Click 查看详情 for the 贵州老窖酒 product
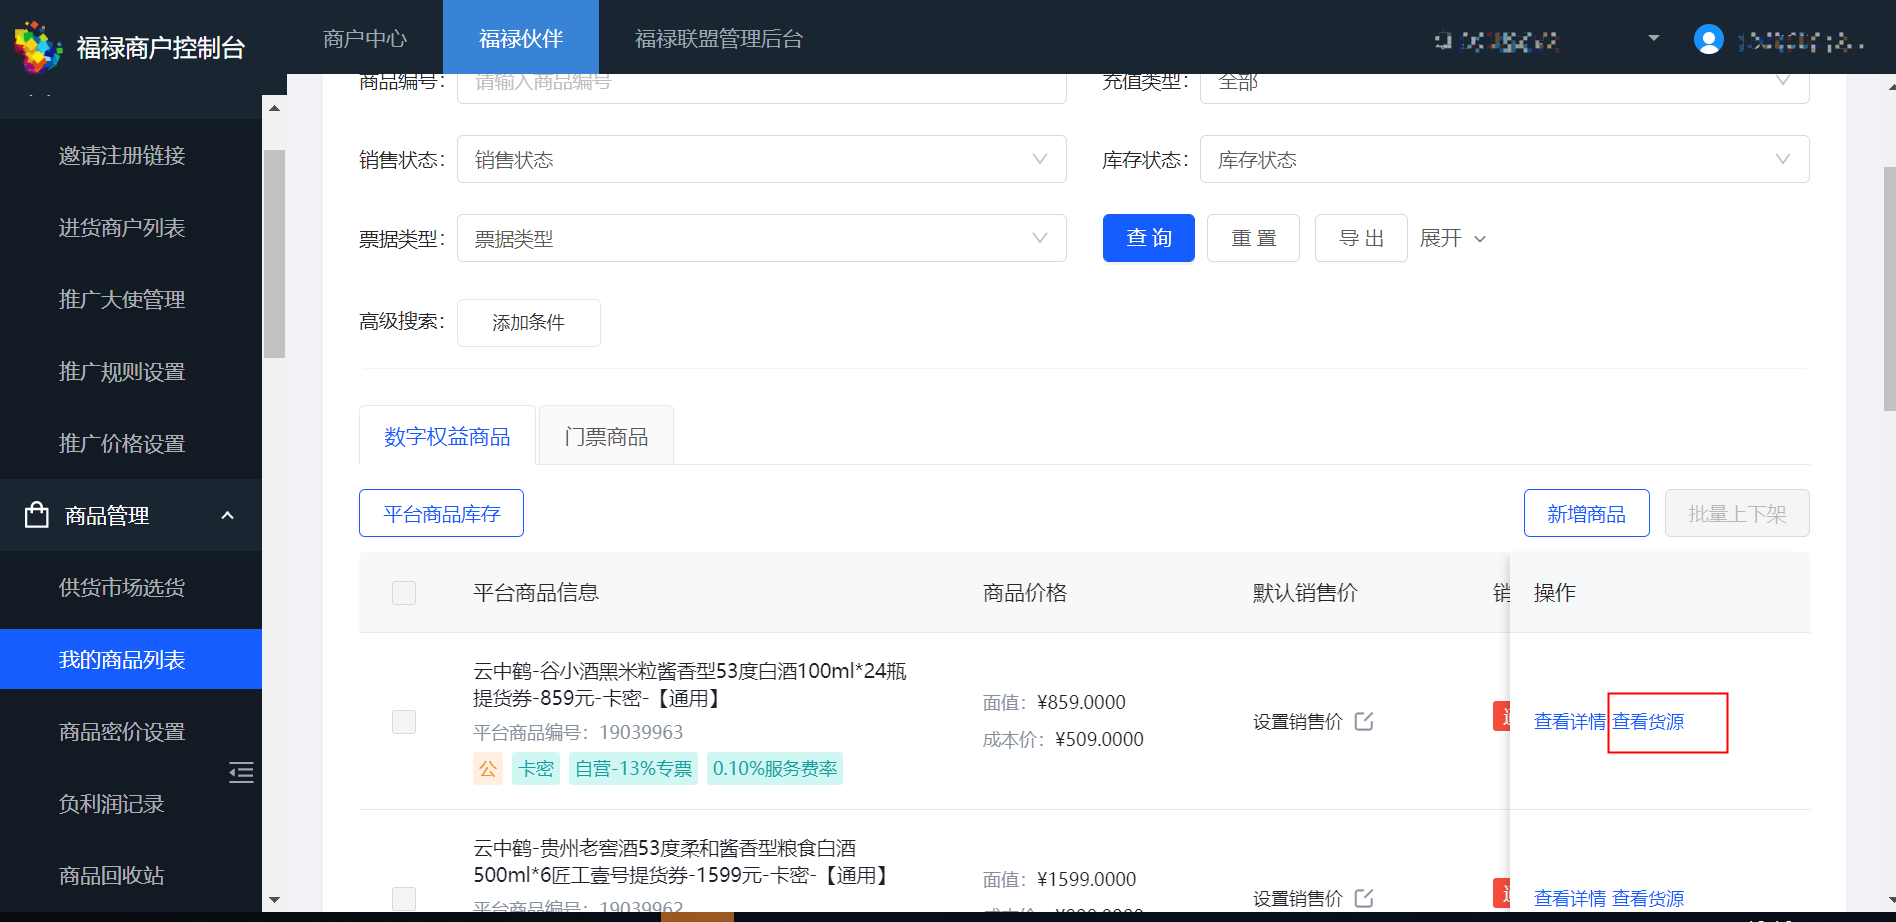 pos(1570,898)
